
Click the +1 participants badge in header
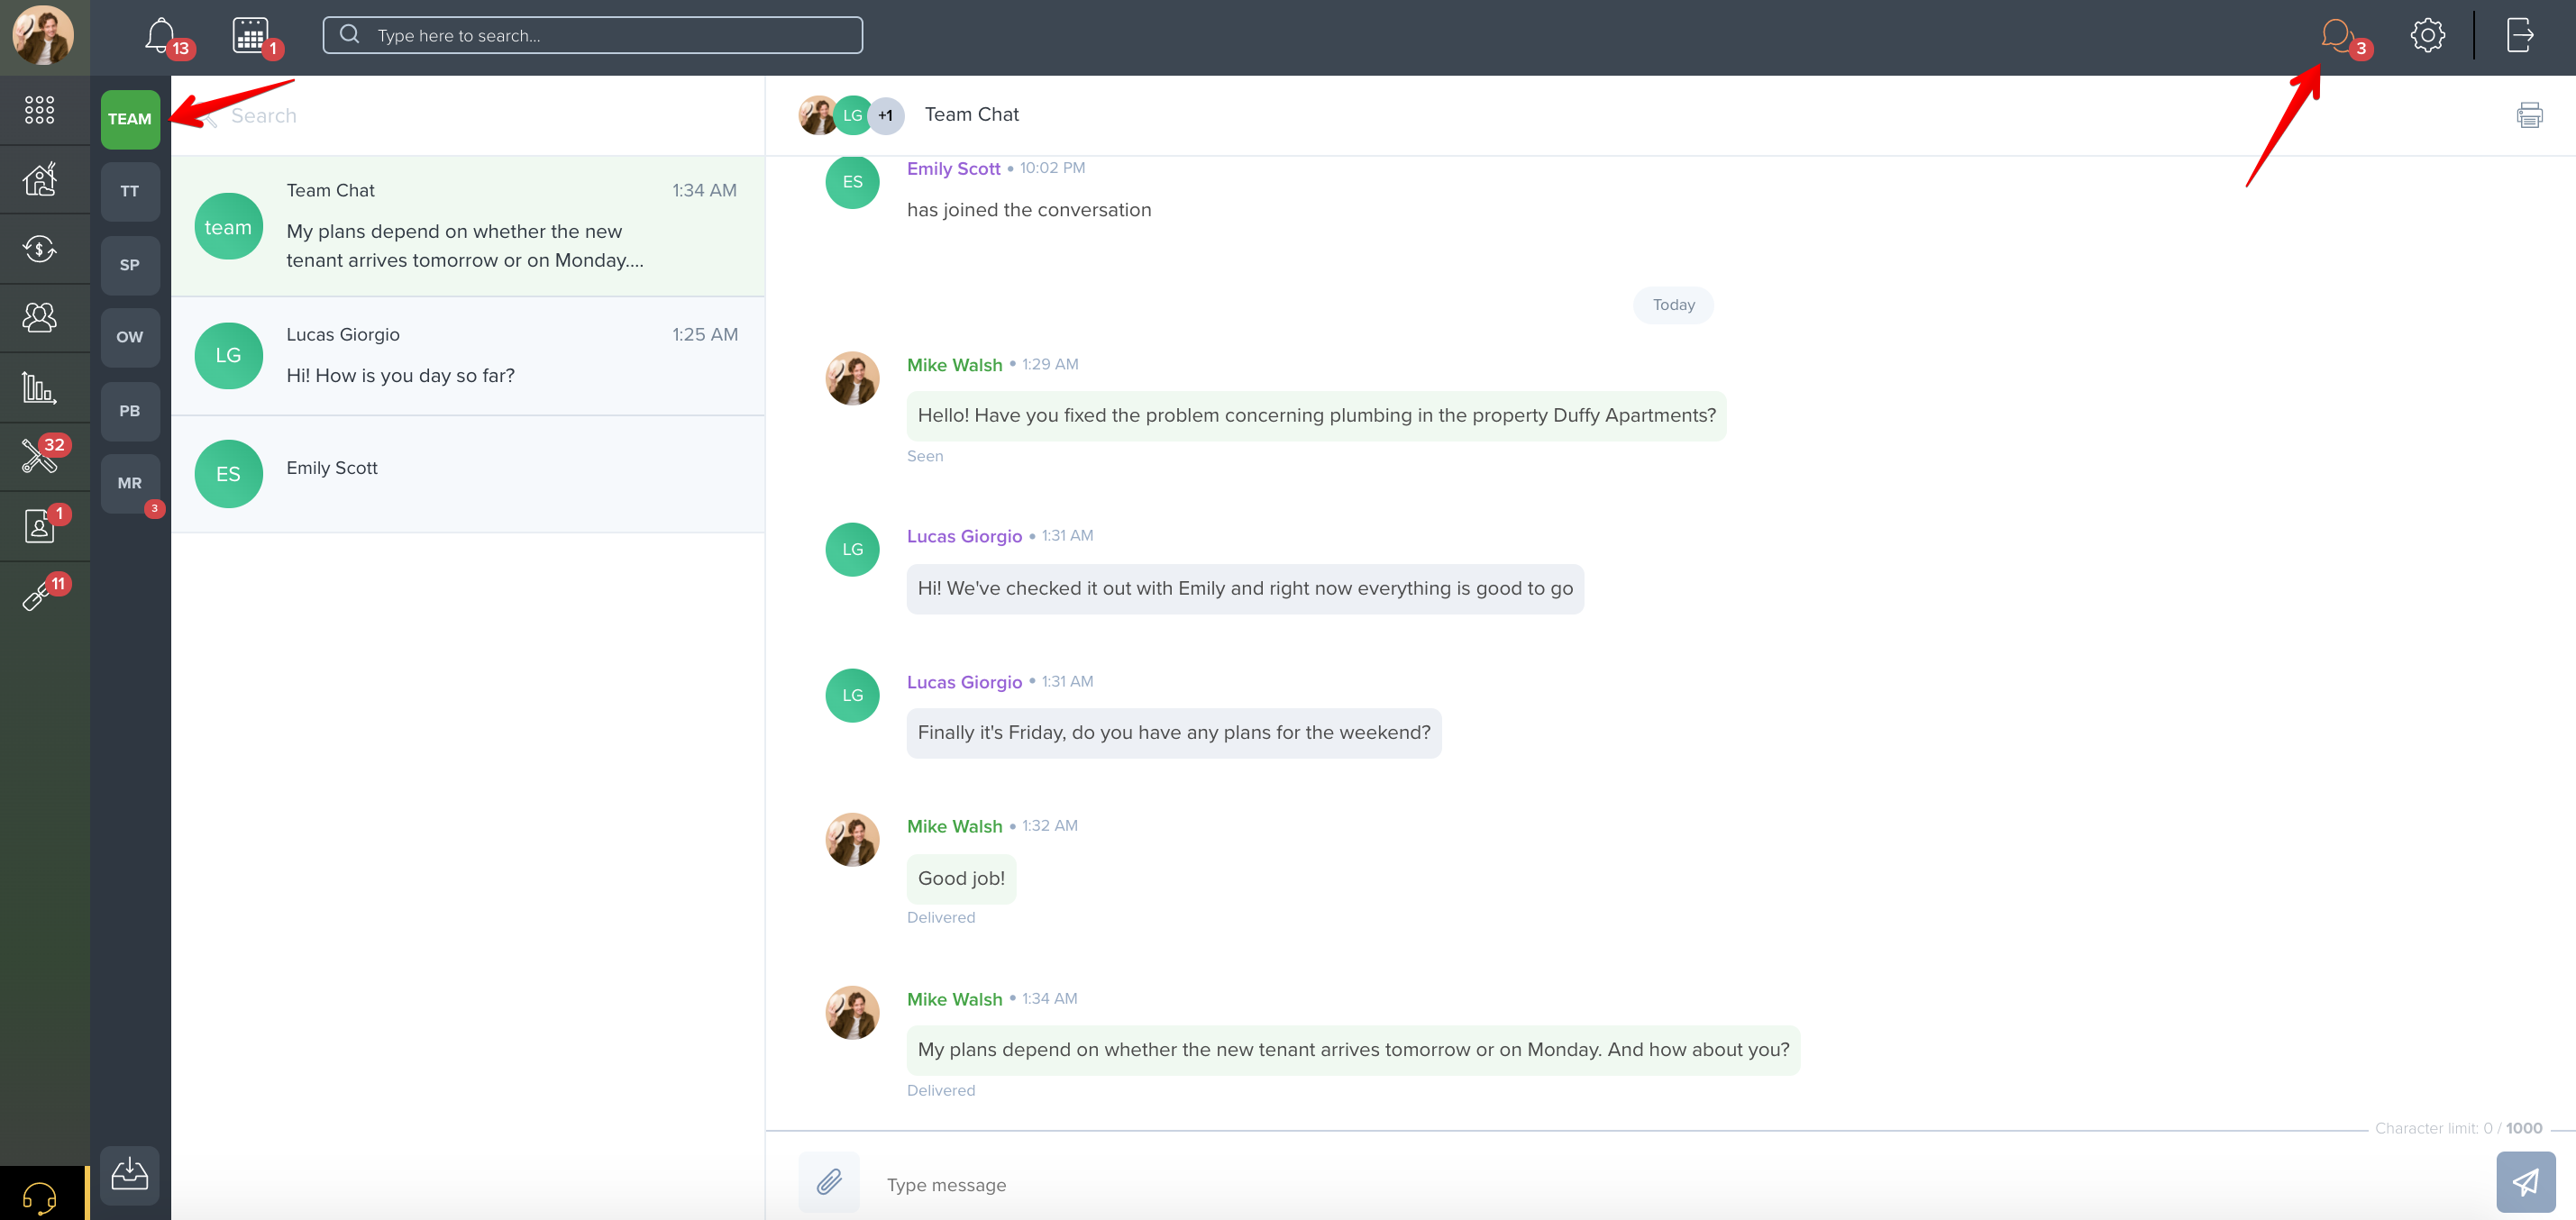886,116
